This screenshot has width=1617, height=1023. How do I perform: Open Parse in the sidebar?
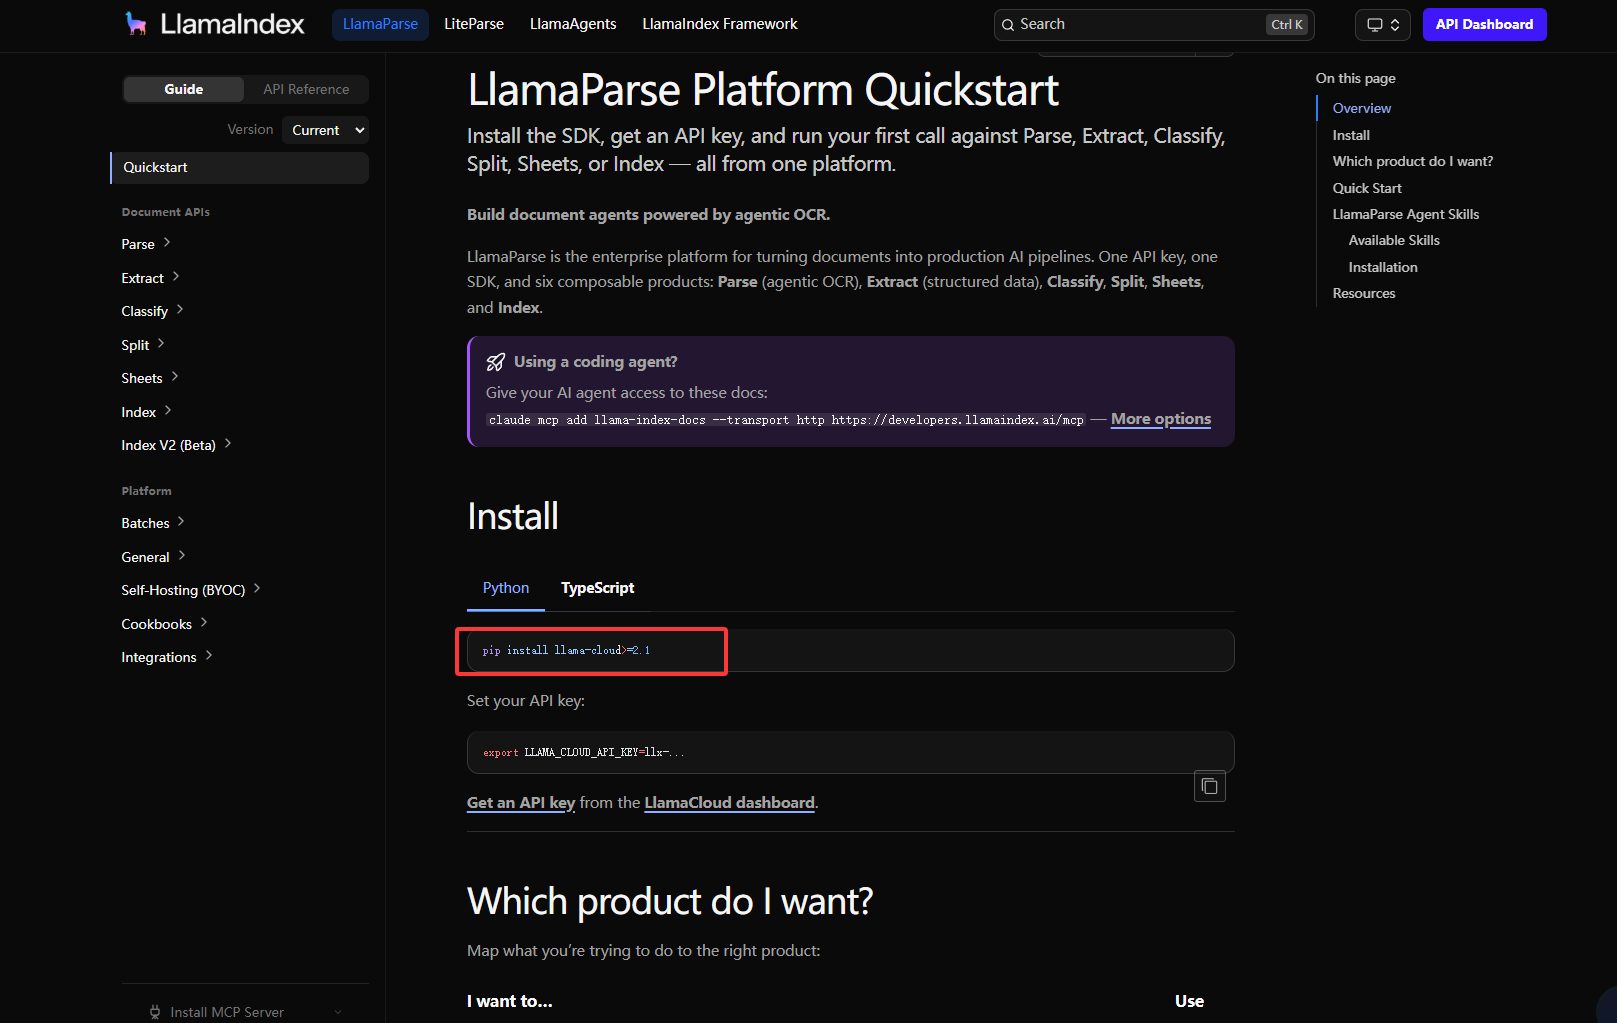click(x=138, y=244)
